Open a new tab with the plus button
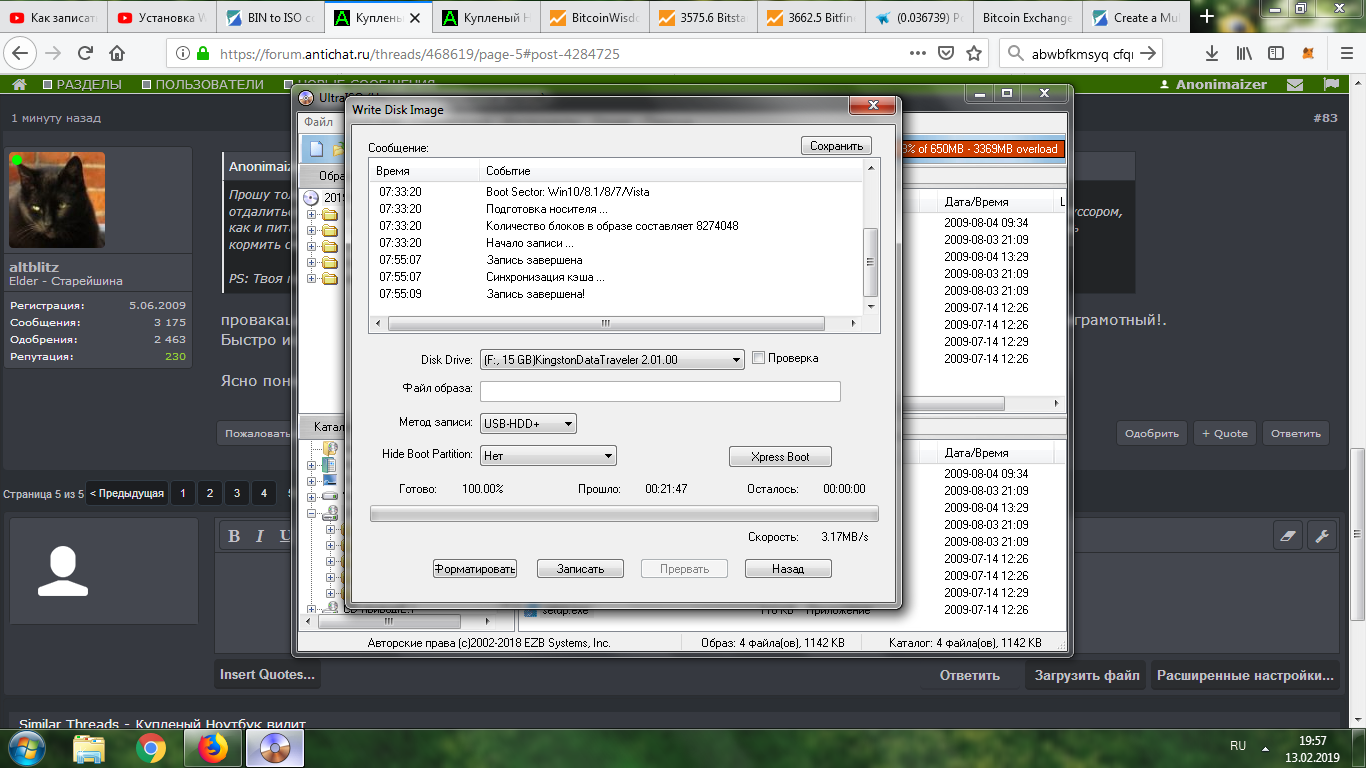This screenshot has height=768, width=1366. click(1208, 17)
